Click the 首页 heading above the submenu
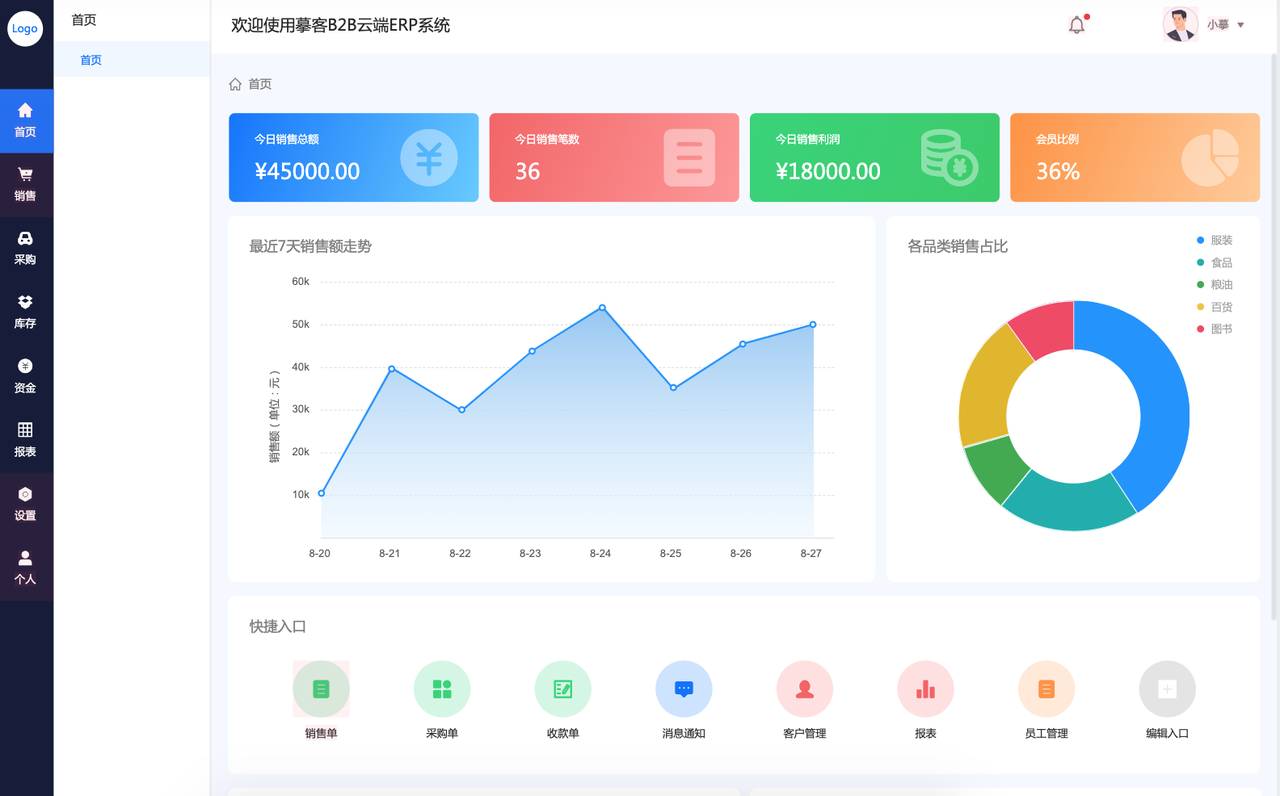The image size is (1280, 796). tap(84, 20)
